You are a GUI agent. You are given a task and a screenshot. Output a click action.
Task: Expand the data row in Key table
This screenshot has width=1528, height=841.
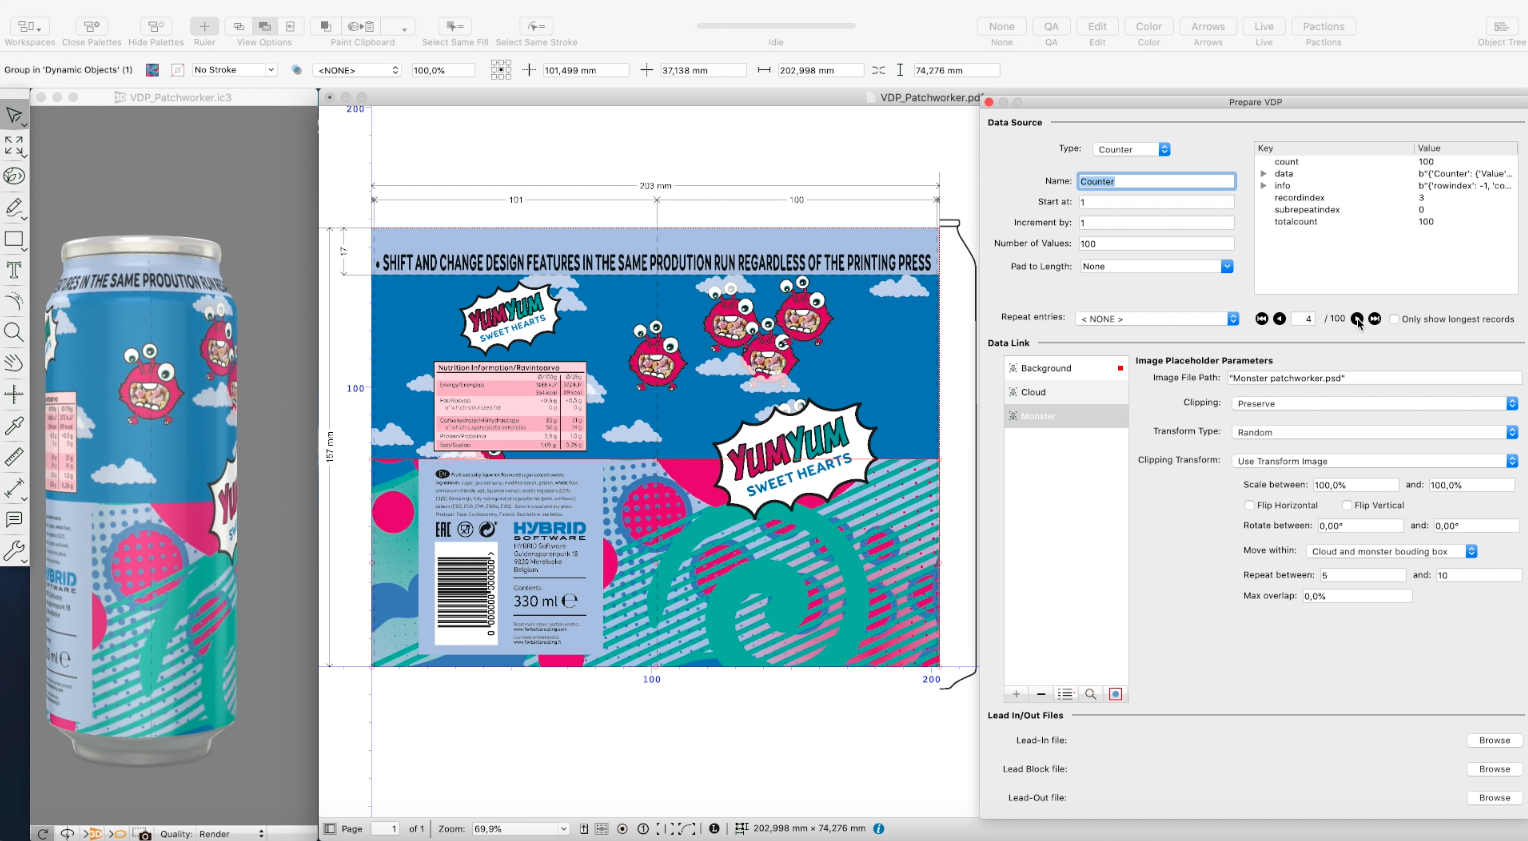coord(1264,174)
